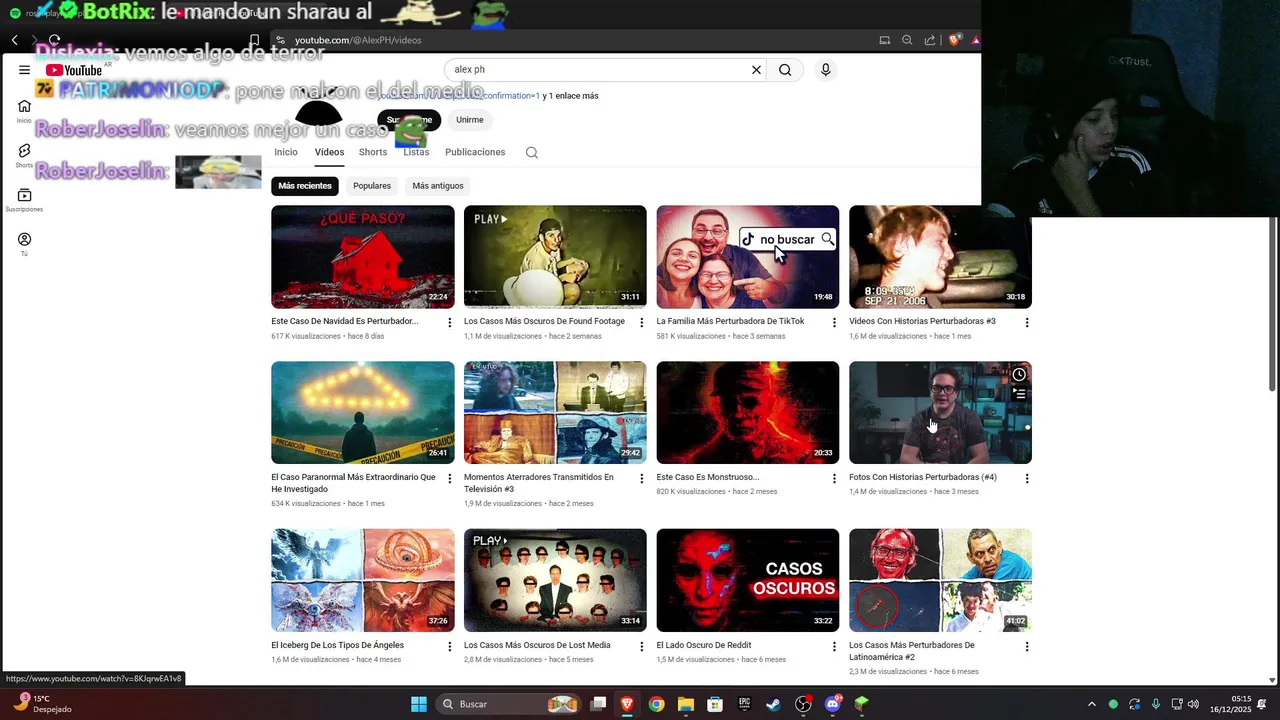1280x720 pixels.
Task: Open options for 'Lost Media' video
Action: click(641, 646)
